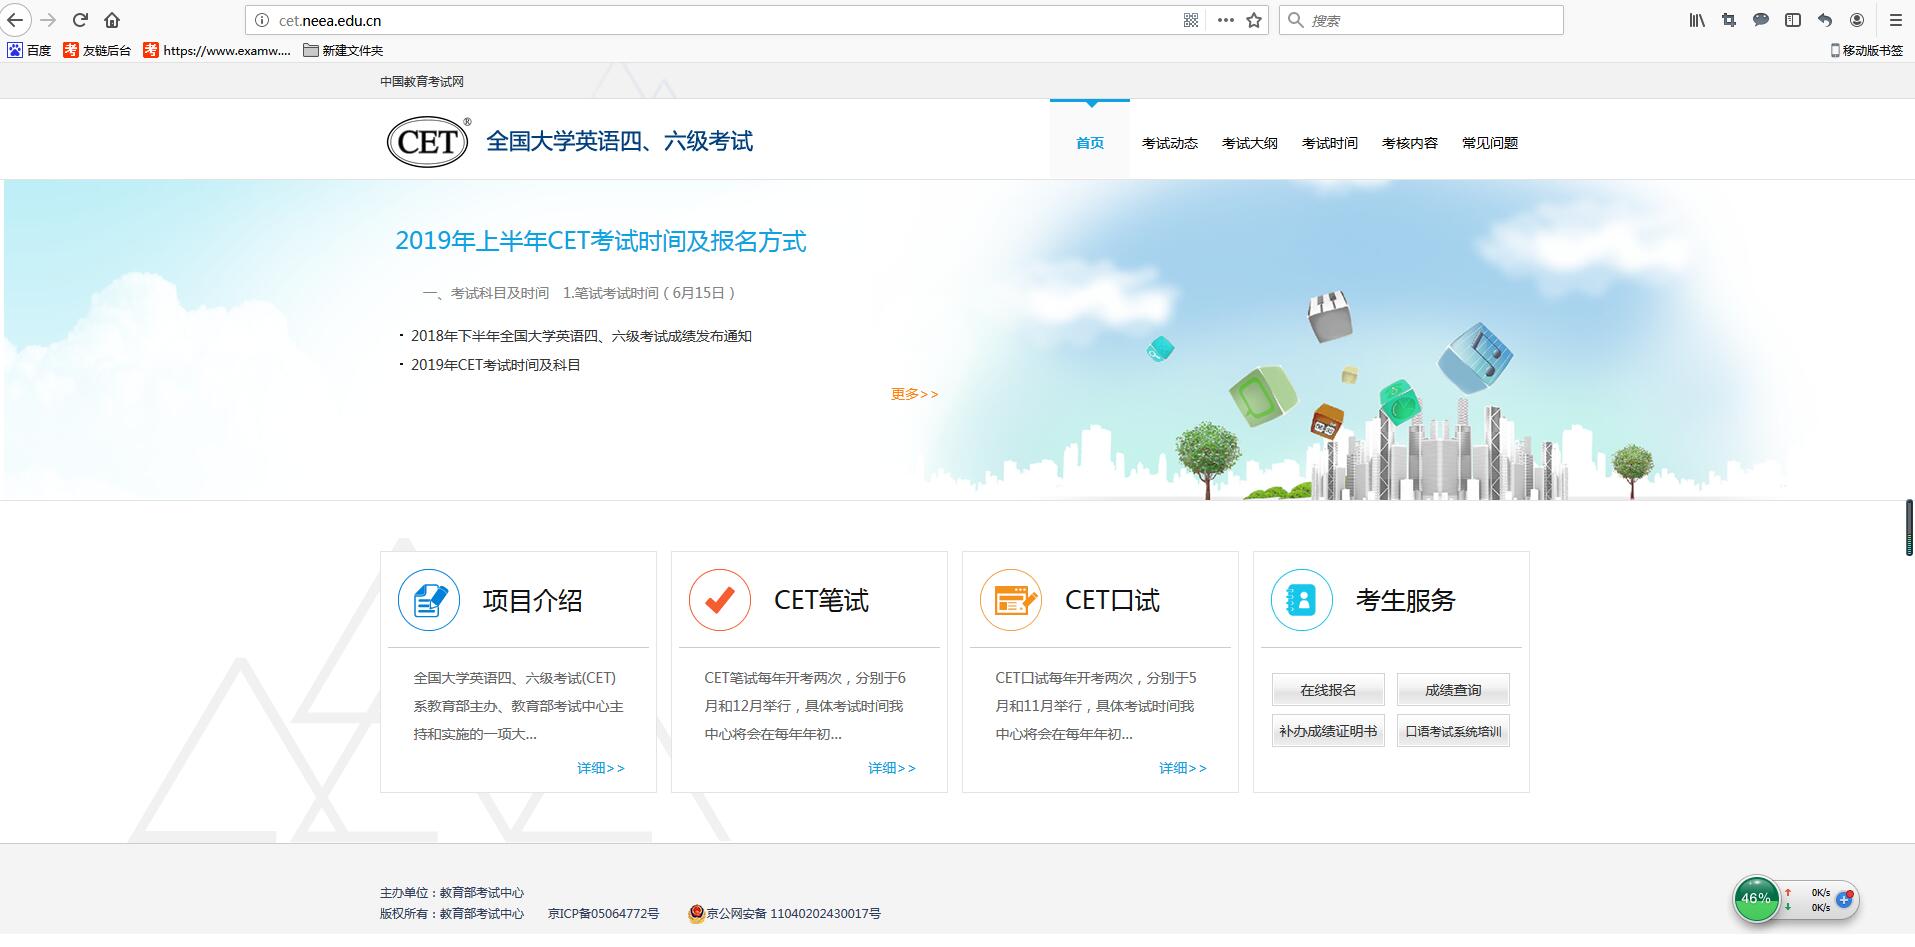
Task: Open 2019年上半年CET考试时间及报名方式 headline
Action: click(x=601, y=241)
